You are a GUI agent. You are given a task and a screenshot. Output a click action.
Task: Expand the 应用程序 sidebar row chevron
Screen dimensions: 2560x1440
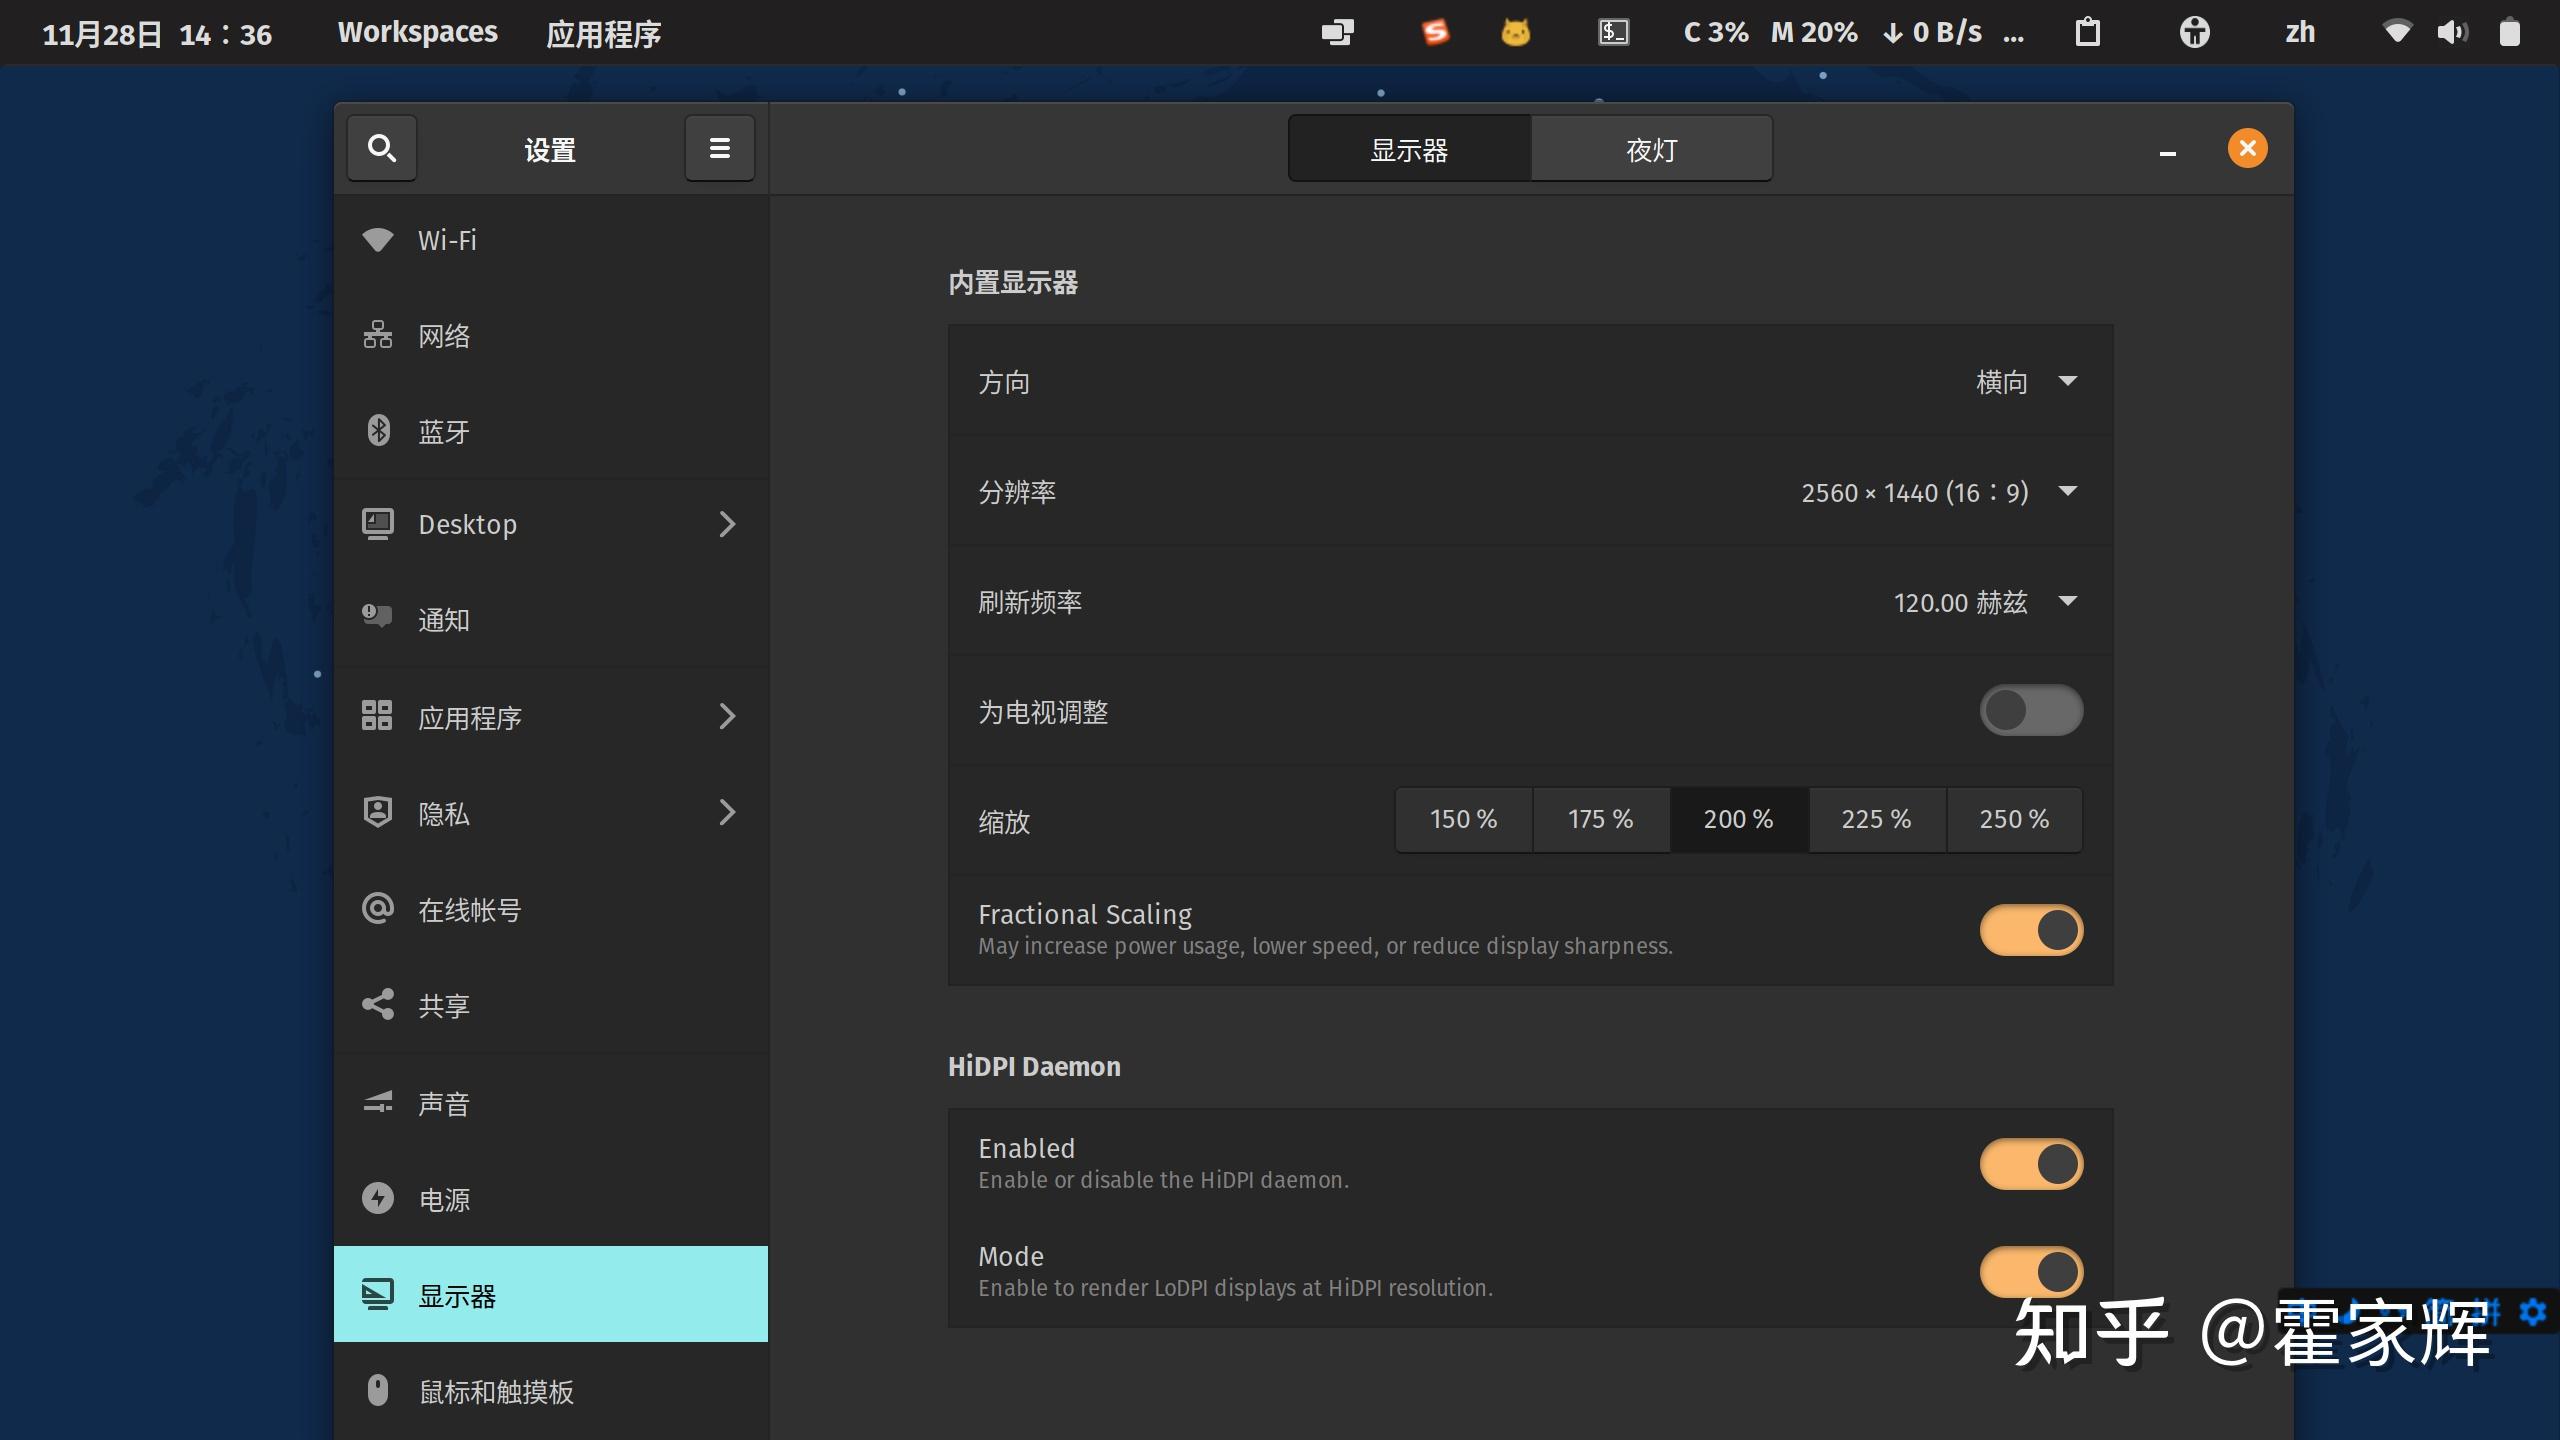[x=727, y=716]
